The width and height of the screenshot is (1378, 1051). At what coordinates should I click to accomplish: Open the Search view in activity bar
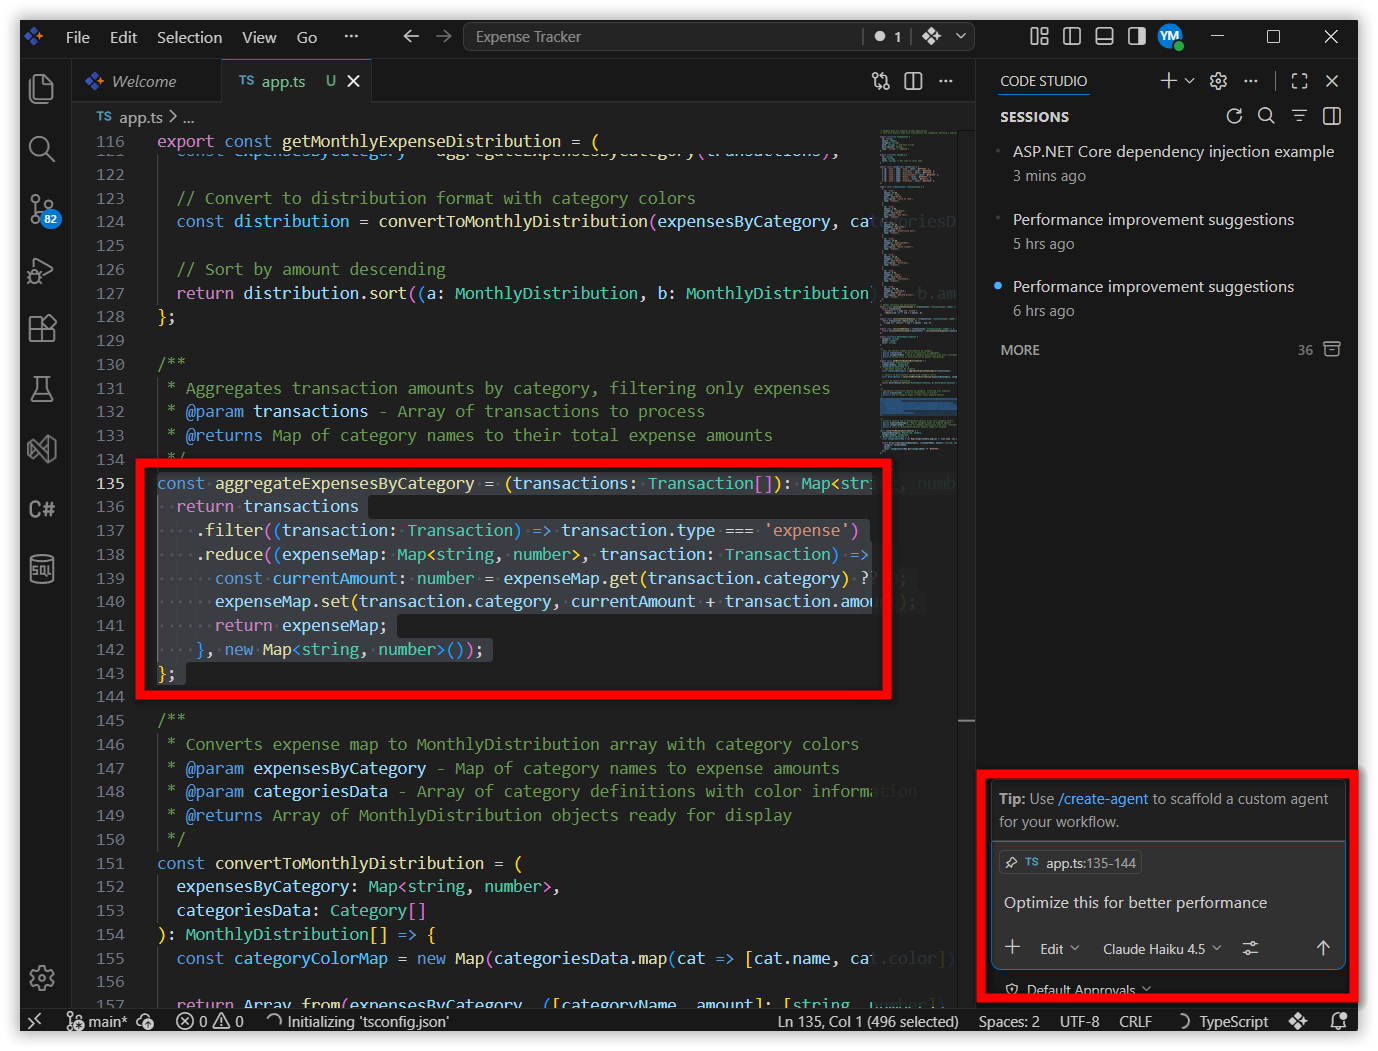coord(42,149)
